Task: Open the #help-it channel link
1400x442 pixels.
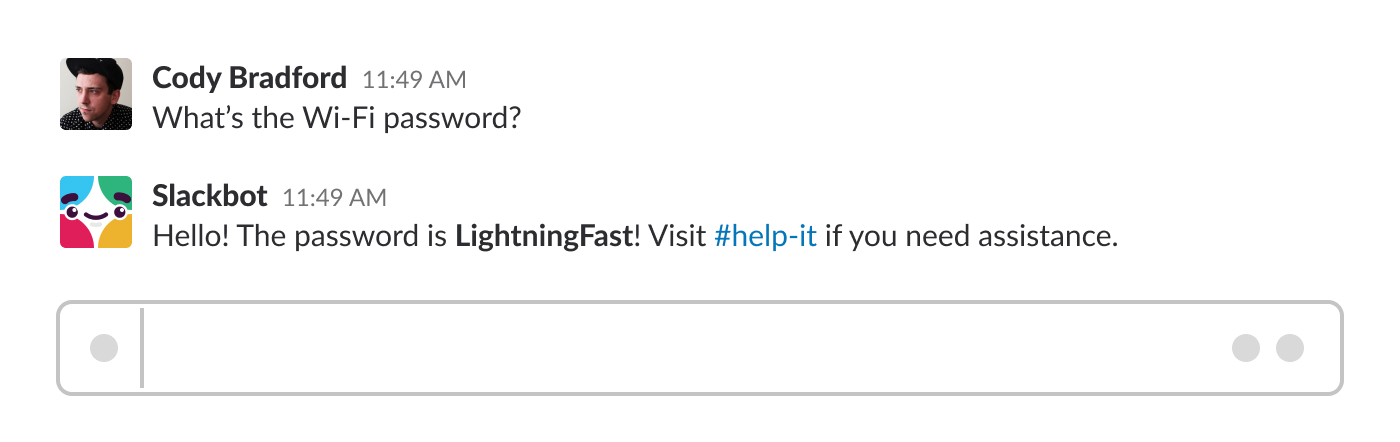Action: coord(765,237)
